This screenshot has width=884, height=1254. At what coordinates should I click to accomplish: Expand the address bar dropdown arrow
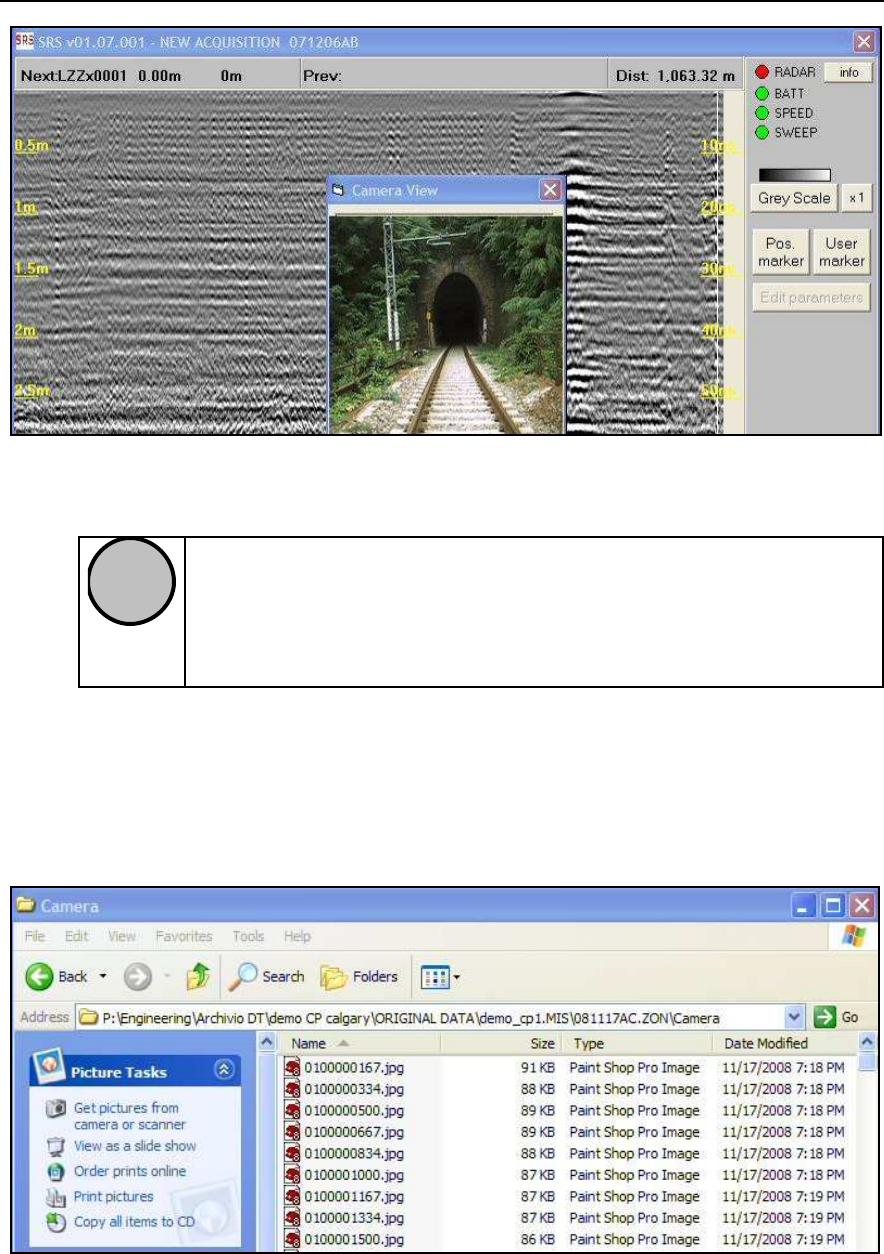click(795, 1017)
